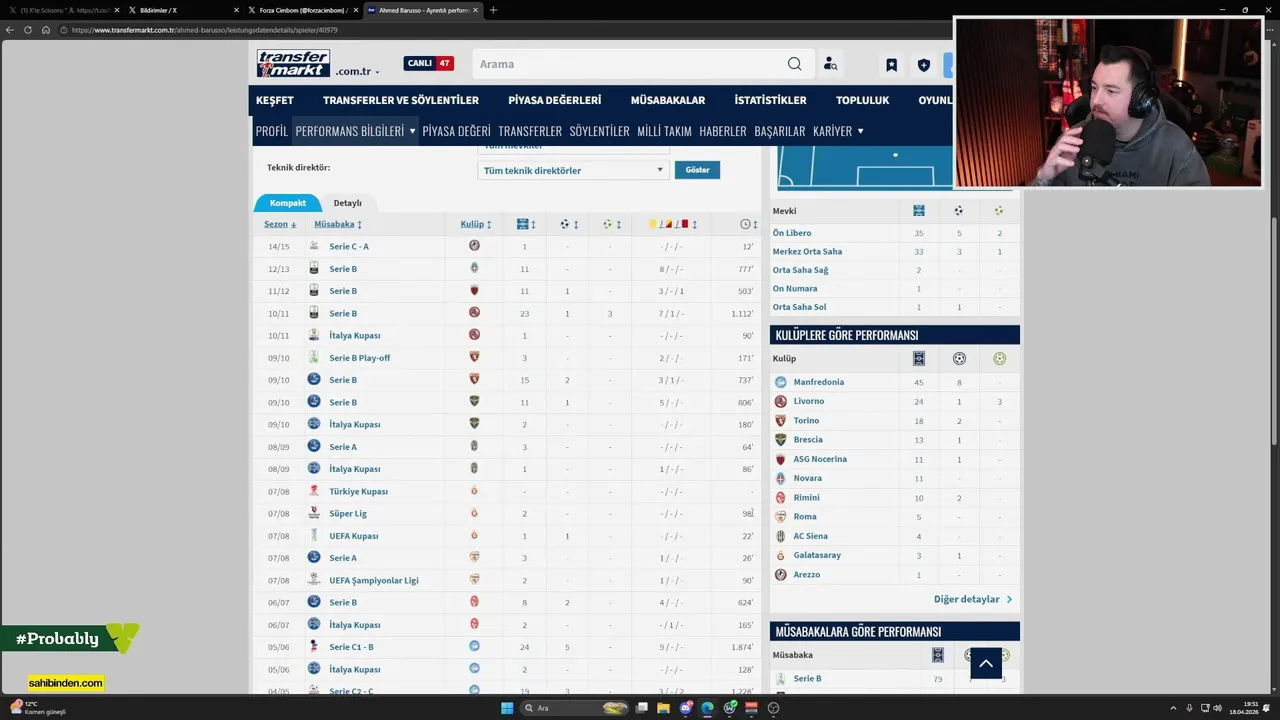This screenshot has height=720, width=1280.
Task: Sort by goals ball icon column
Action: coord(569,224)
